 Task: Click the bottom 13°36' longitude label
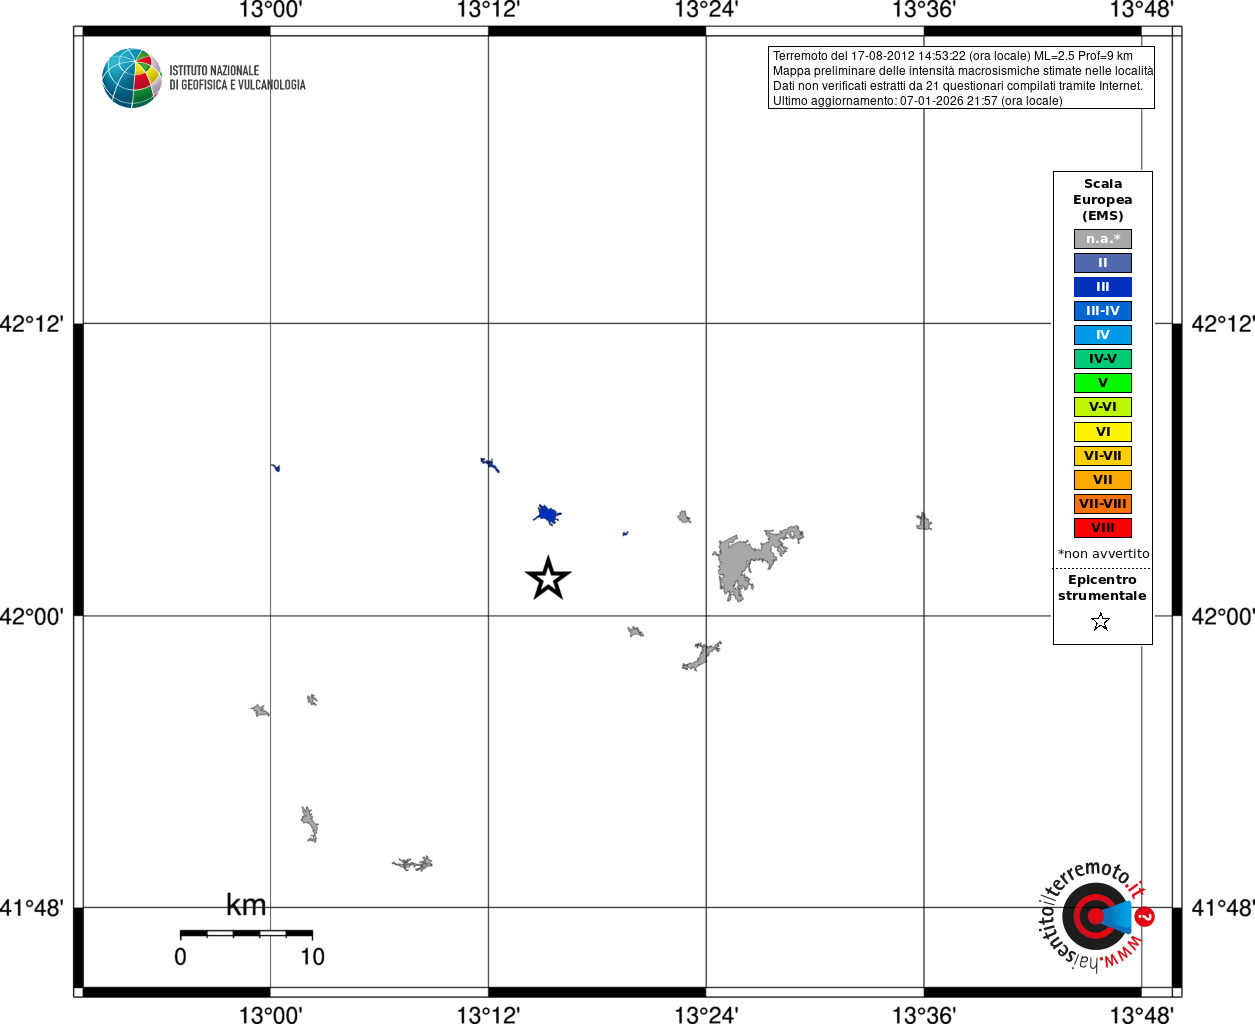(x=924, y=1015)
